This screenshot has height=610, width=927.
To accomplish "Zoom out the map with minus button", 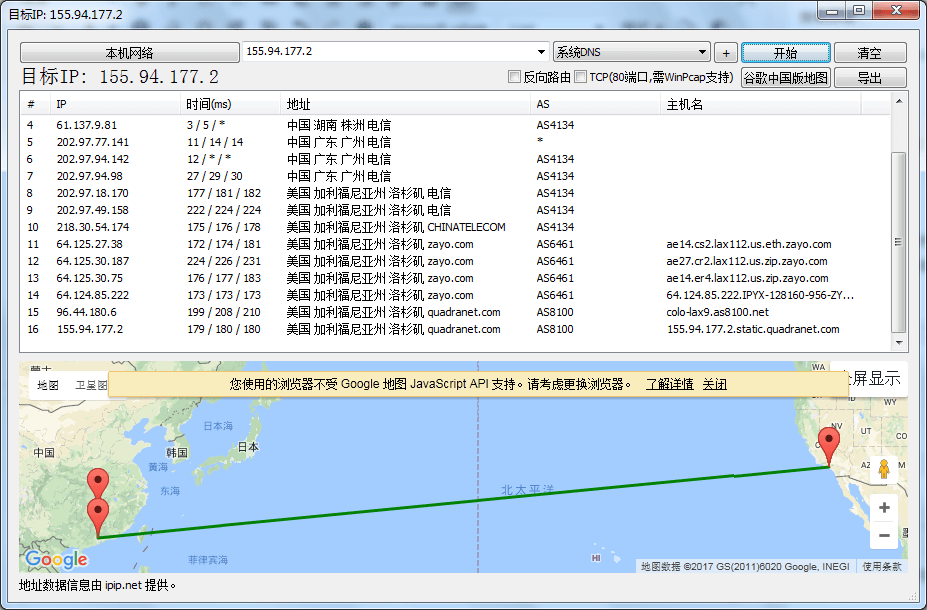I will click(883, 537).
